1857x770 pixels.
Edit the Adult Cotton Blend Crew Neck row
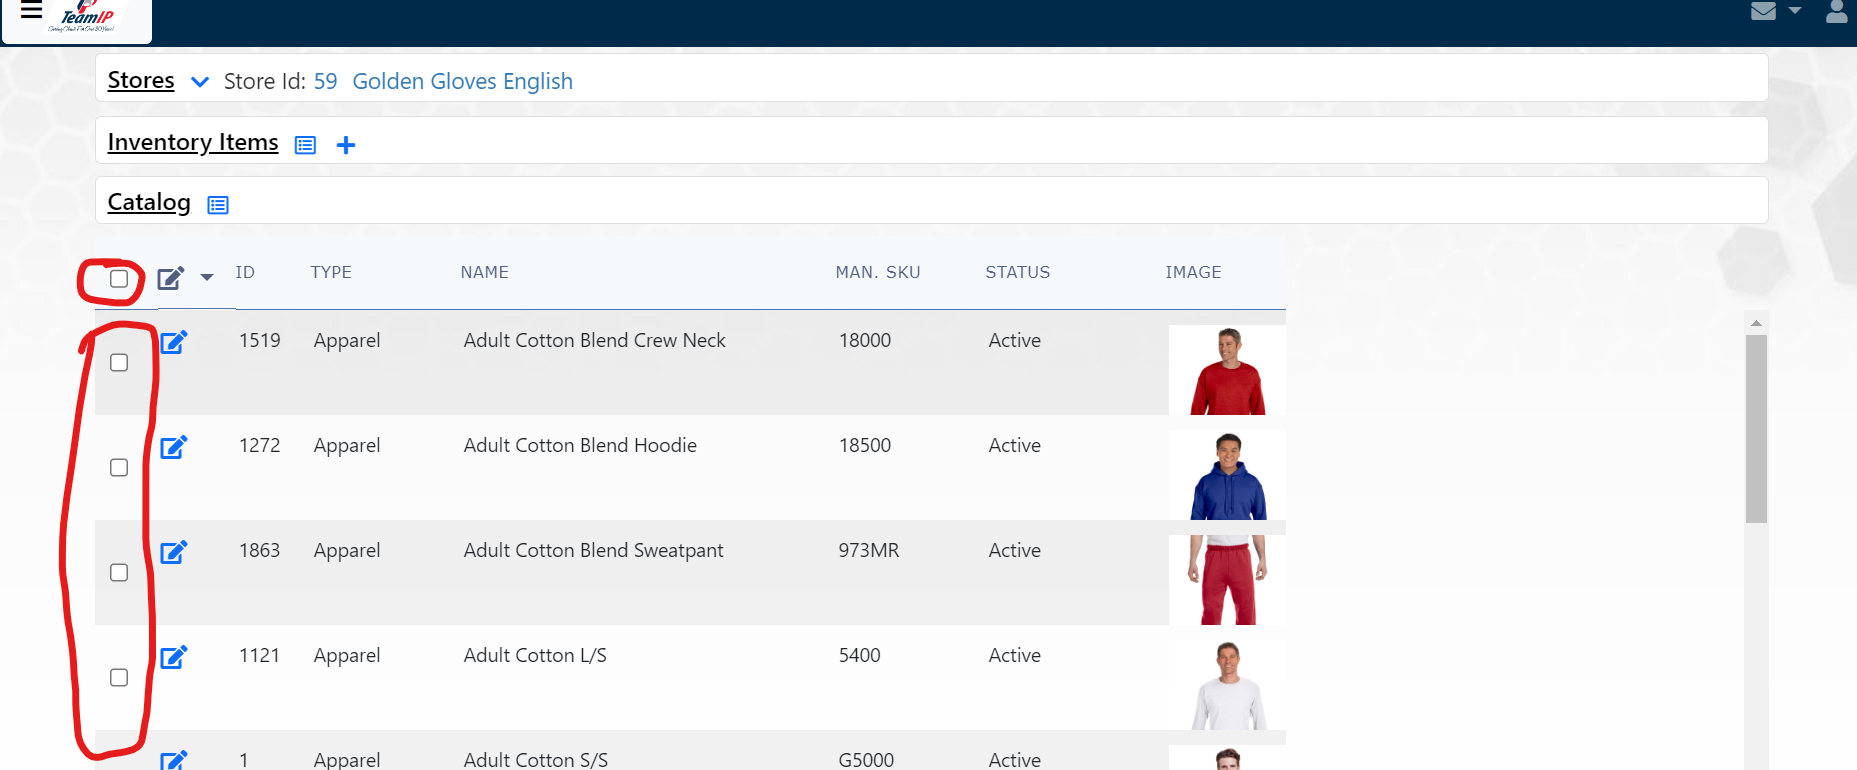[174, 342]
